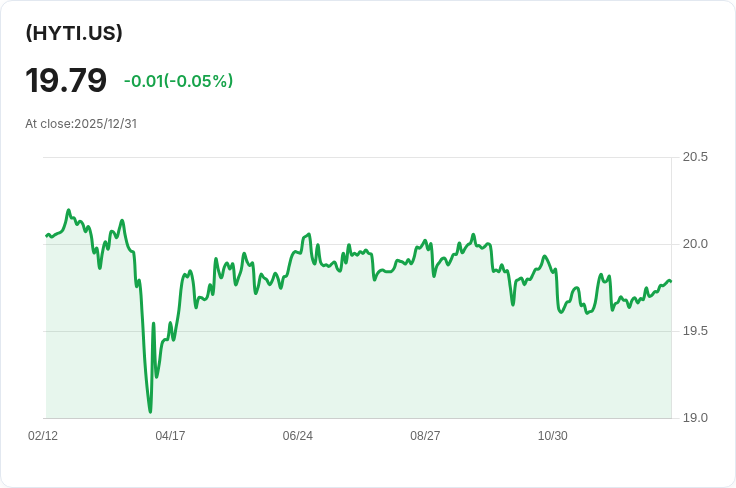Image resolution: width=736 pixels, height=488 pixels.
Task: Click the rightmost end of the price line
Action: (x=670, y=281)
